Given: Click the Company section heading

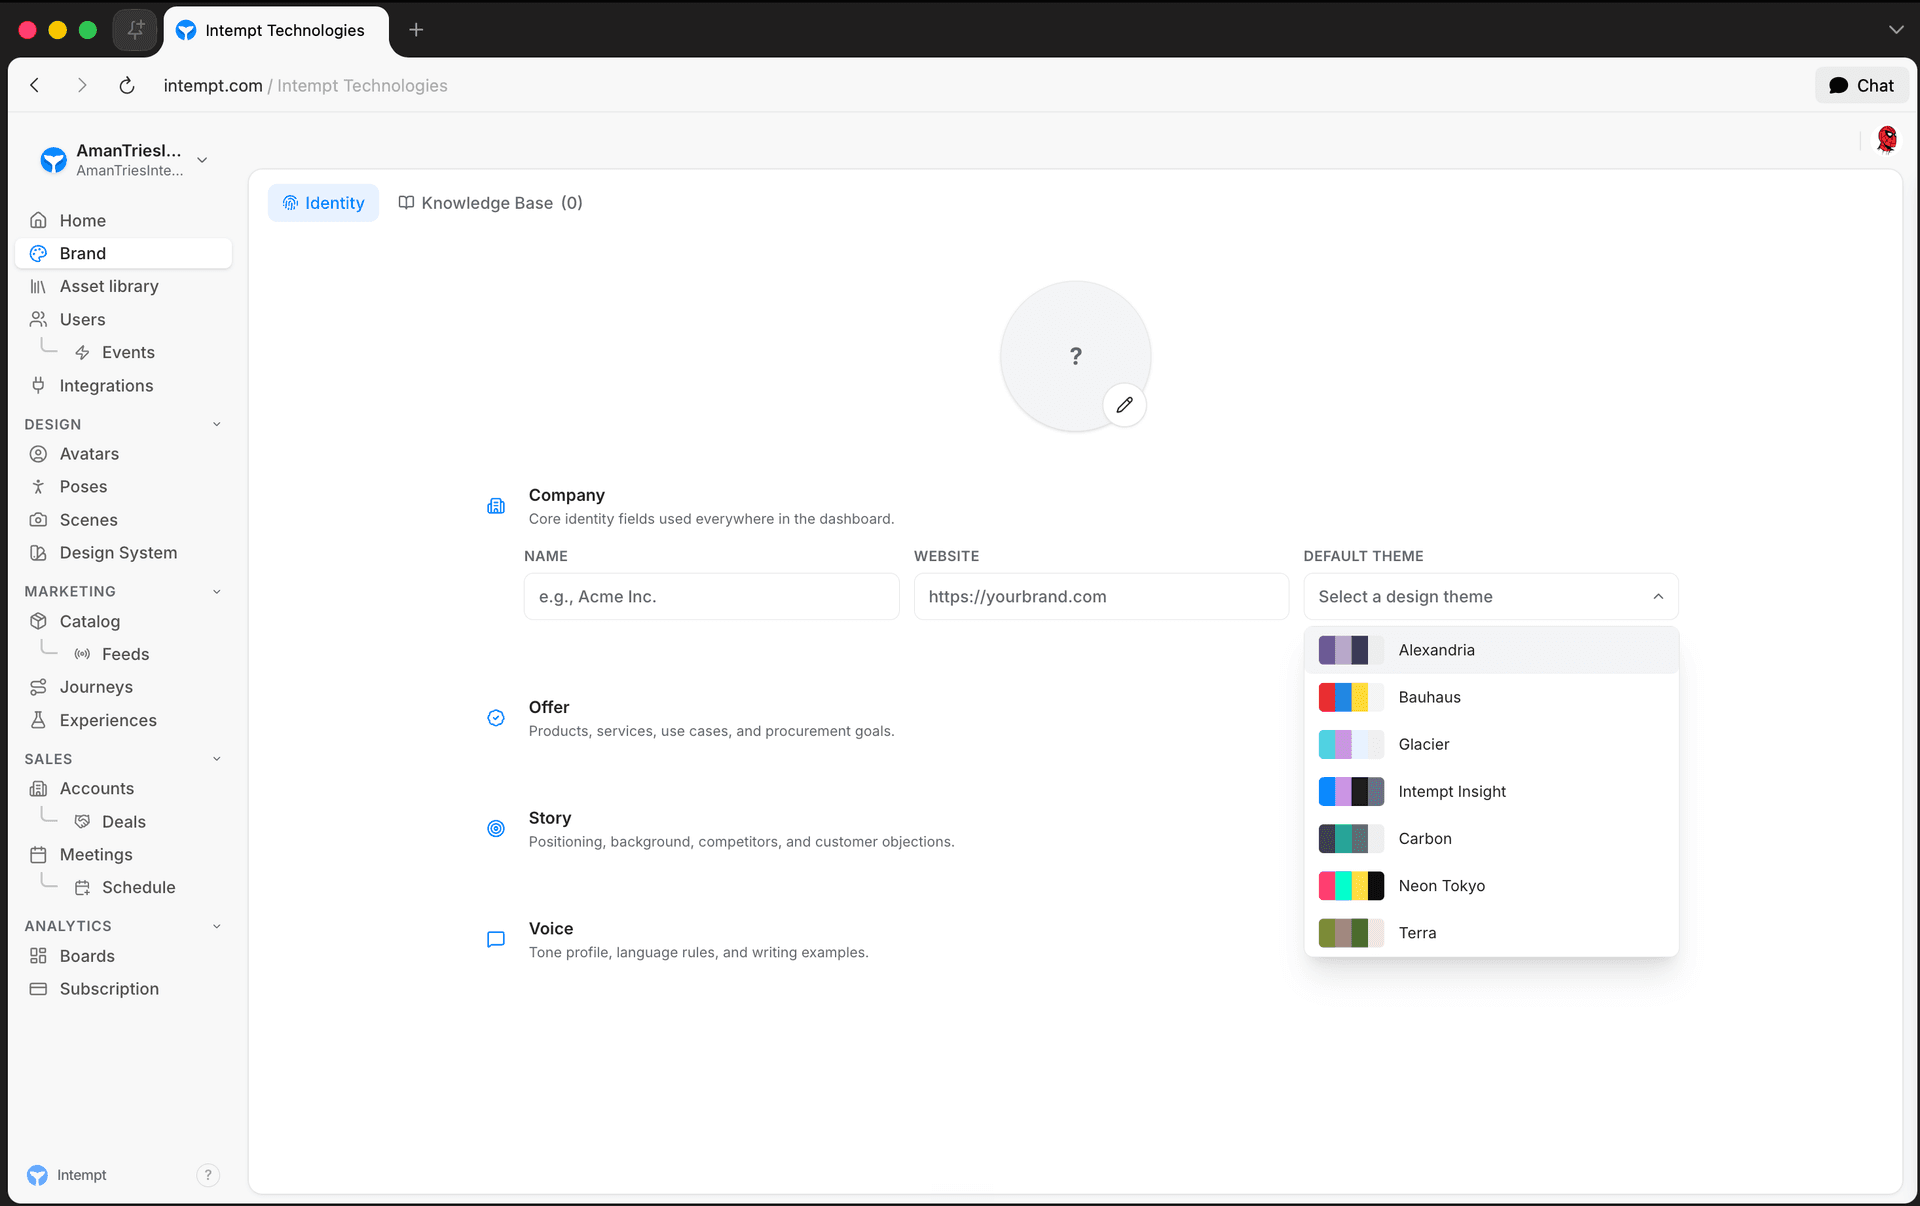Looking at the screenshot, I should click(x=566, y=495).
